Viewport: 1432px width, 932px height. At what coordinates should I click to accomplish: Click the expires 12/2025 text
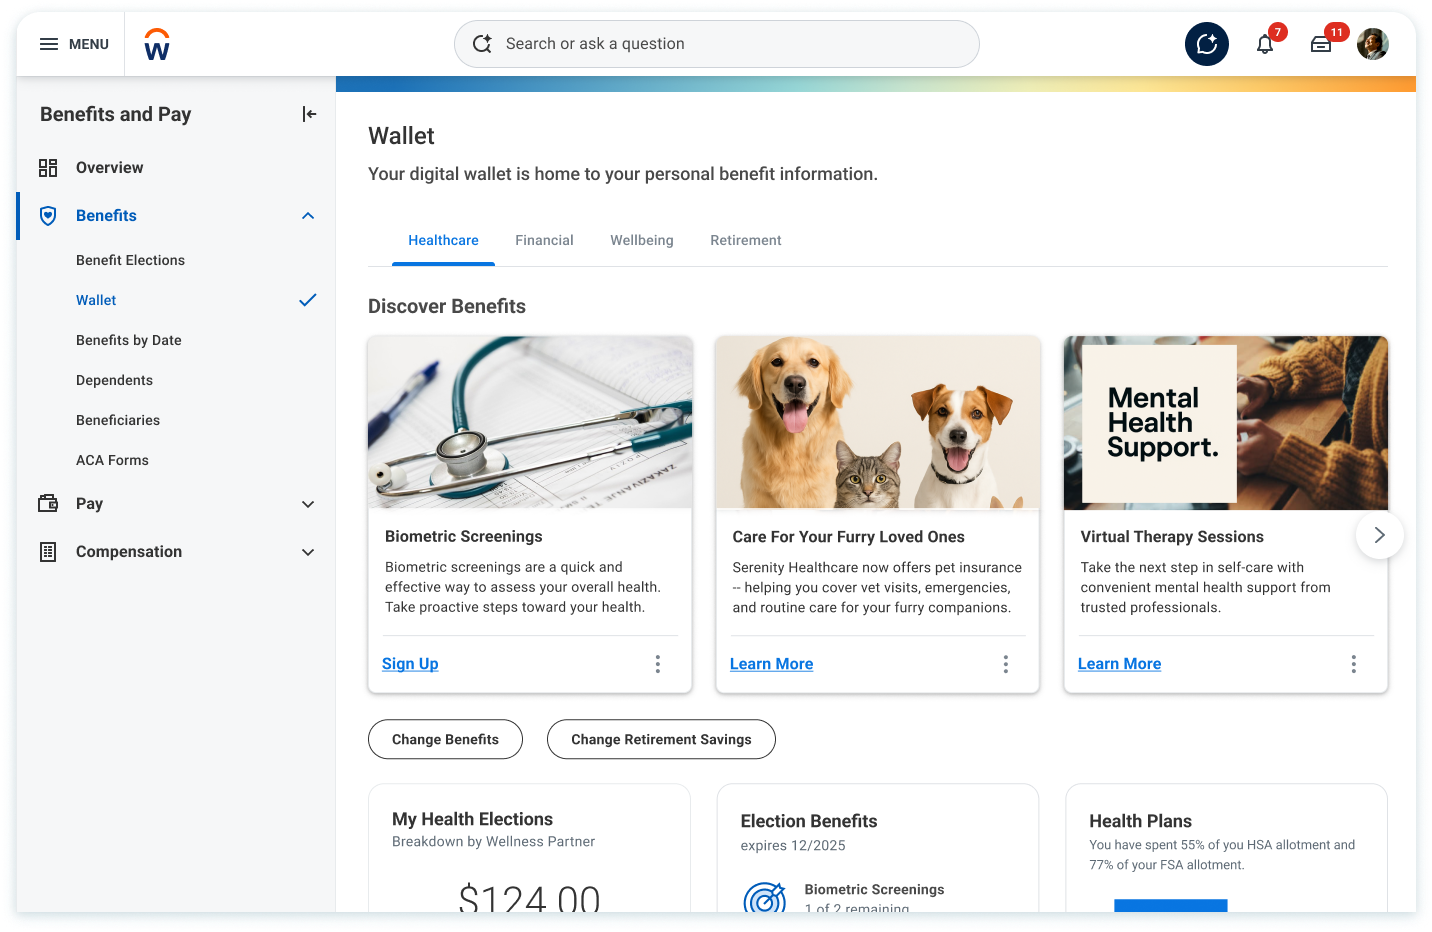pyautogui.click(x=793, y=846)
